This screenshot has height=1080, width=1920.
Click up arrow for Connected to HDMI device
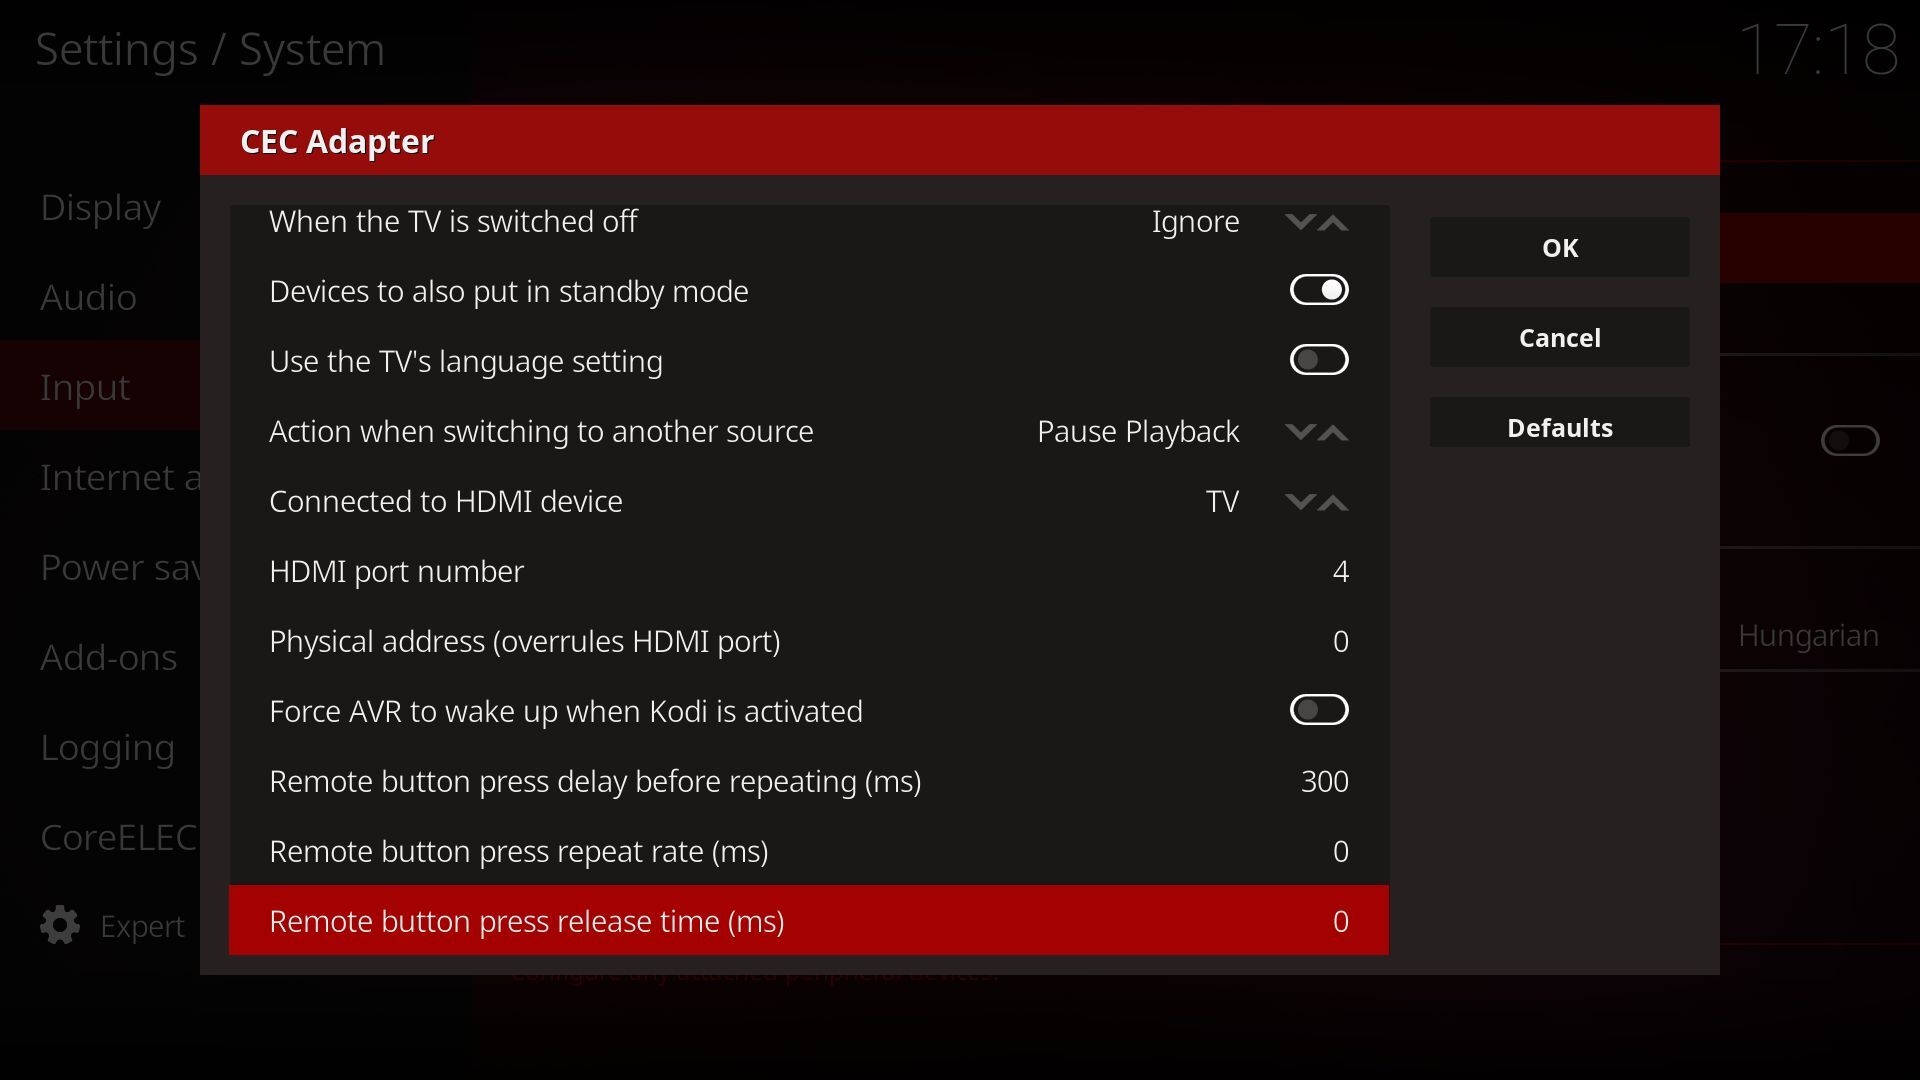click(x=1333, y=502)
